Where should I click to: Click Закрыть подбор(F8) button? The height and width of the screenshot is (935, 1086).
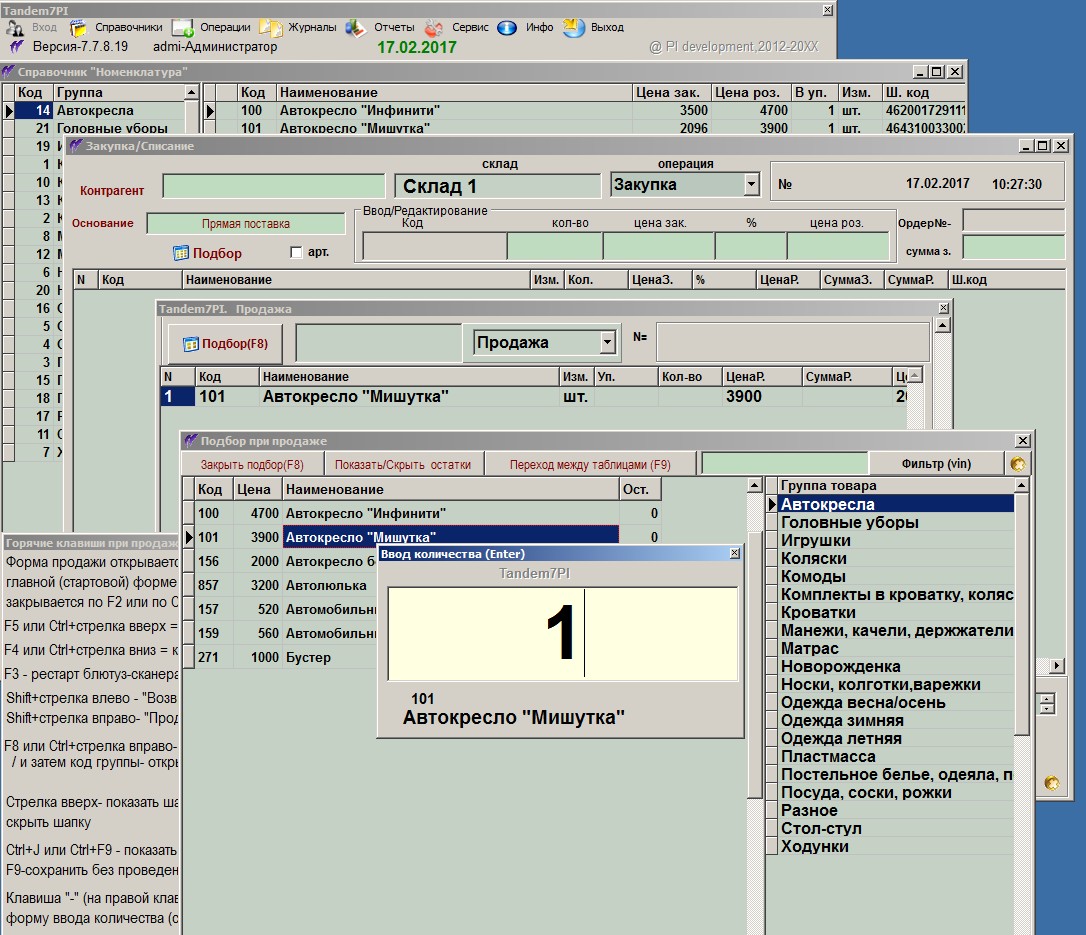pos(252,465)
